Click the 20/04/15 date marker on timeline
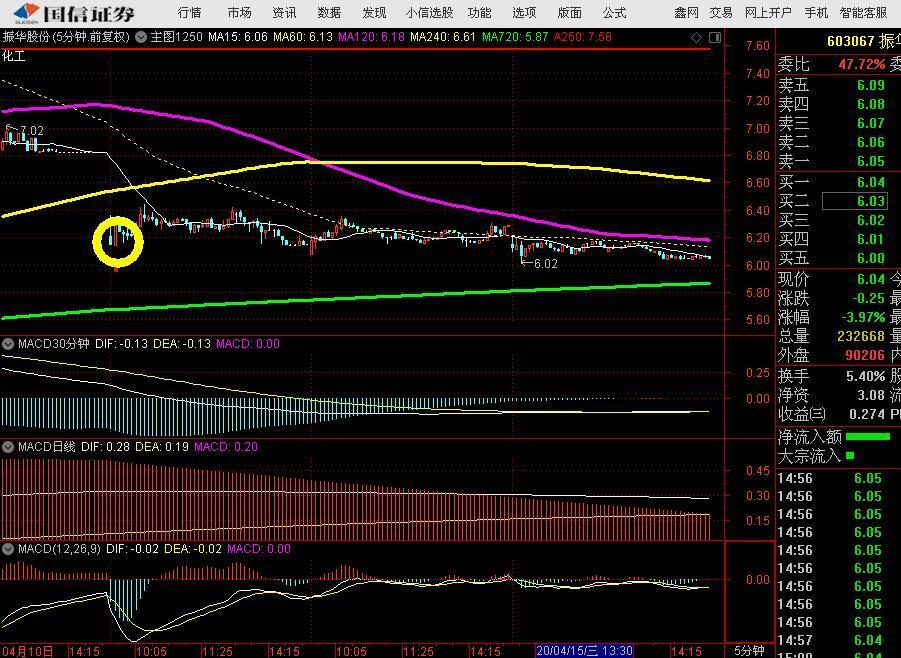 [x=585, y=651]
